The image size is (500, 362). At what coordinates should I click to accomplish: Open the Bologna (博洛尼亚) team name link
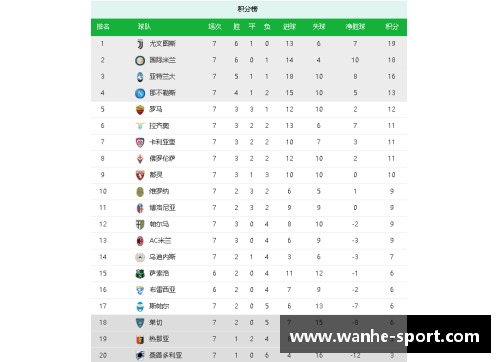(x=162, y=208)
